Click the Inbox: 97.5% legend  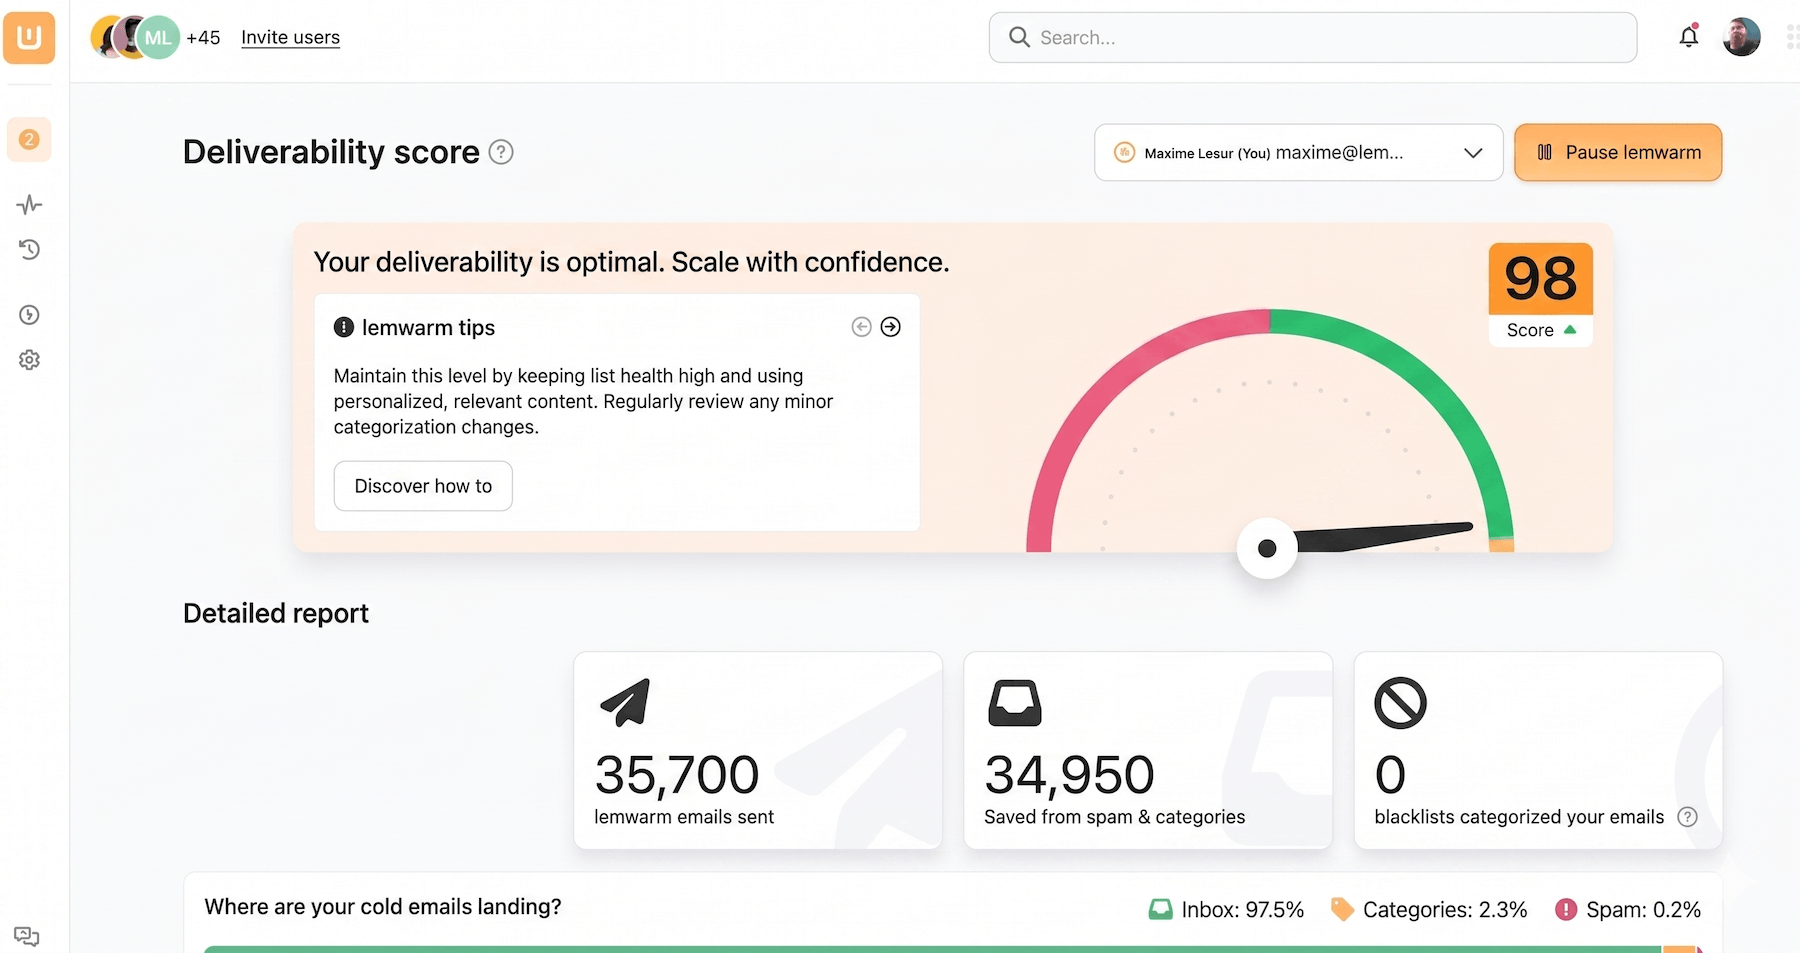1227,910
